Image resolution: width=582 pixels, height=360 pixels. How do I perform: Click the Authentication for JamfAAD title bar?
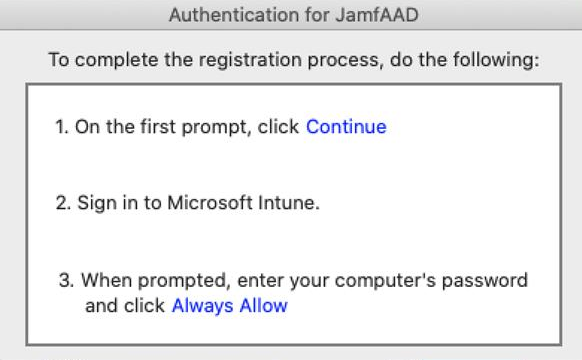[x=291, y=15]
